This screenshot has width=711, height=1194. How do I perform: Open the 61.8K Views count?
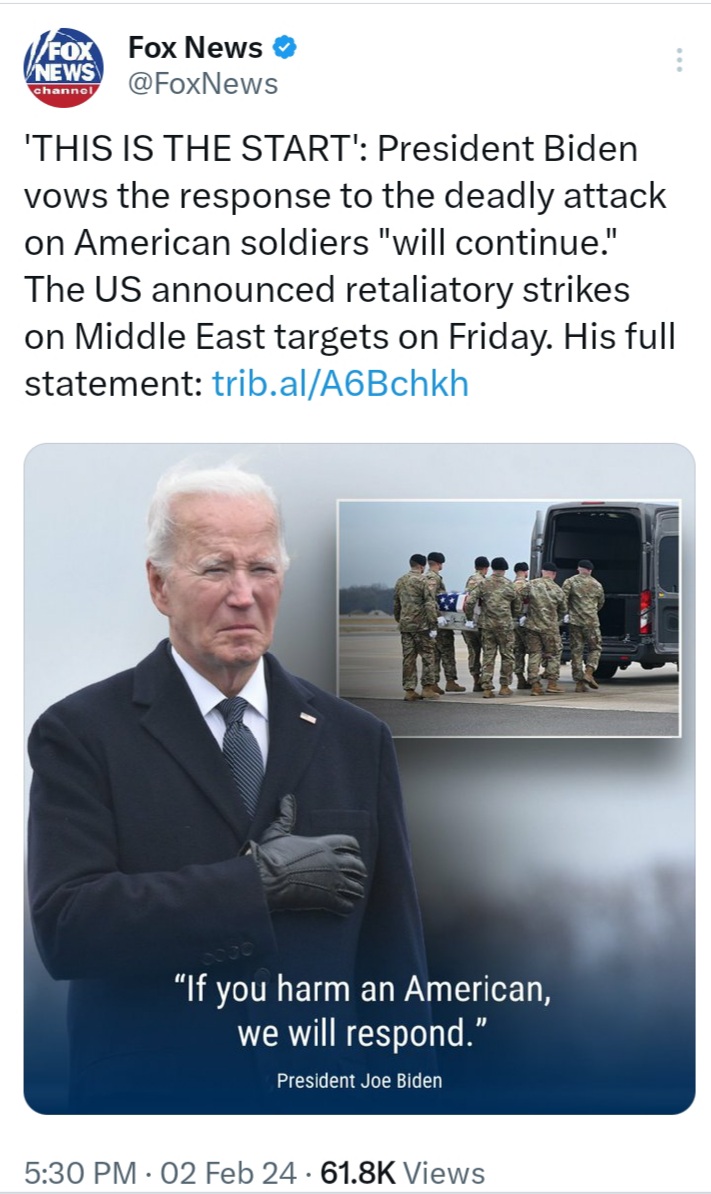[x=403, y=1173]
